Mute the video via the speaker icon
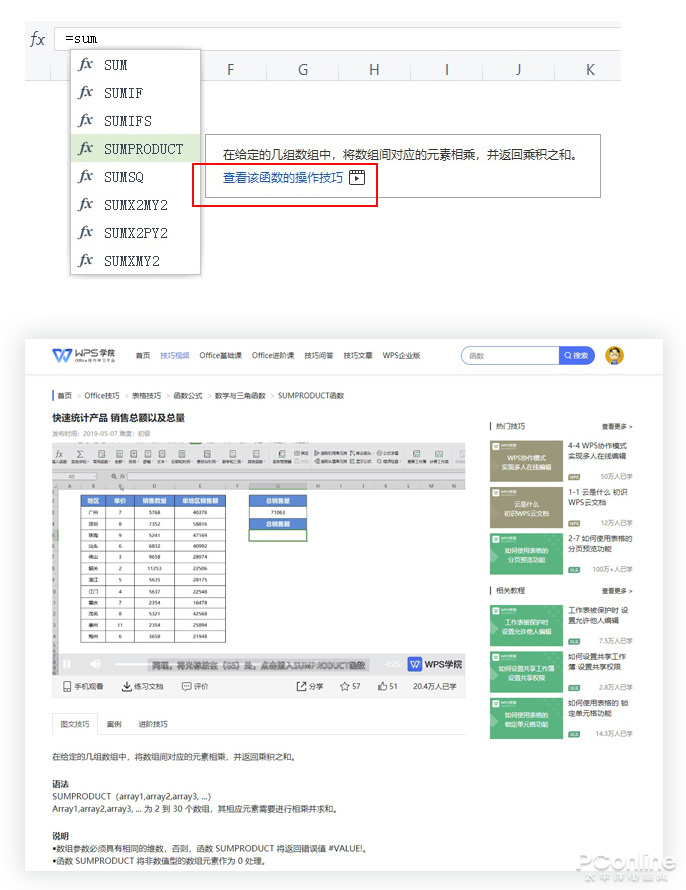 (95, 664)
